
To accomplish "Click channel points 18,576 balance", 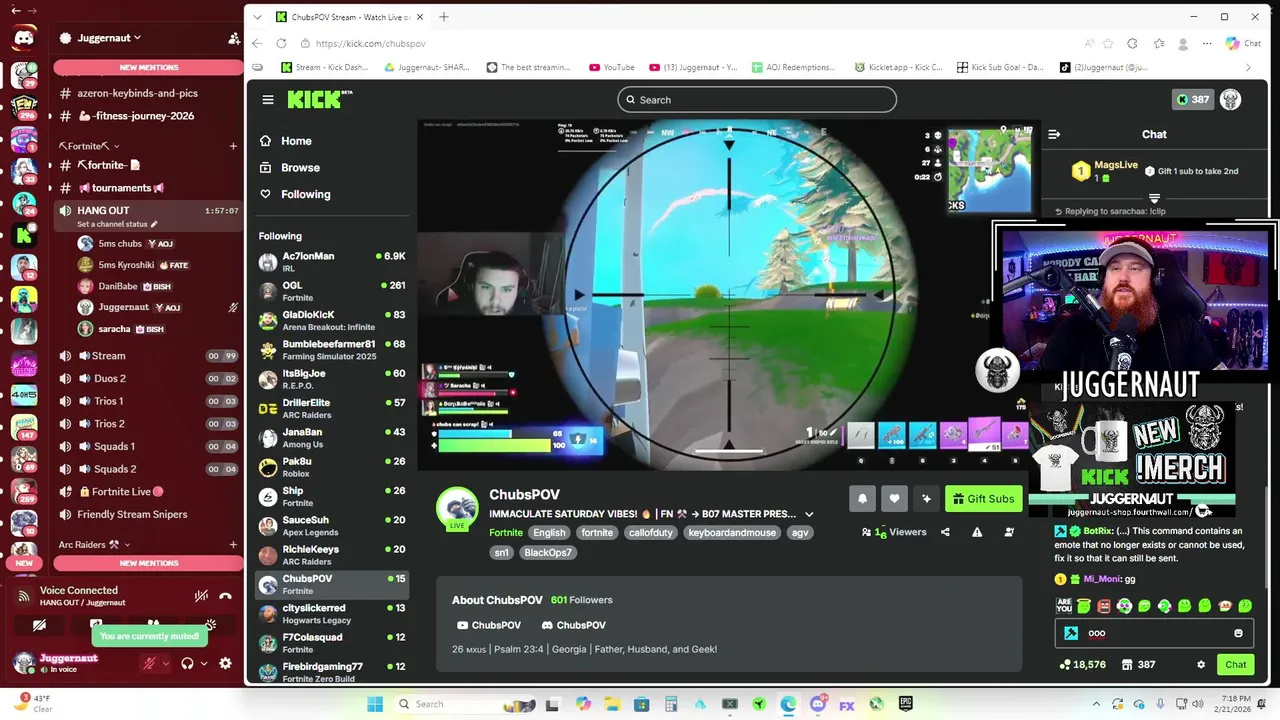I will (1083, 664).
